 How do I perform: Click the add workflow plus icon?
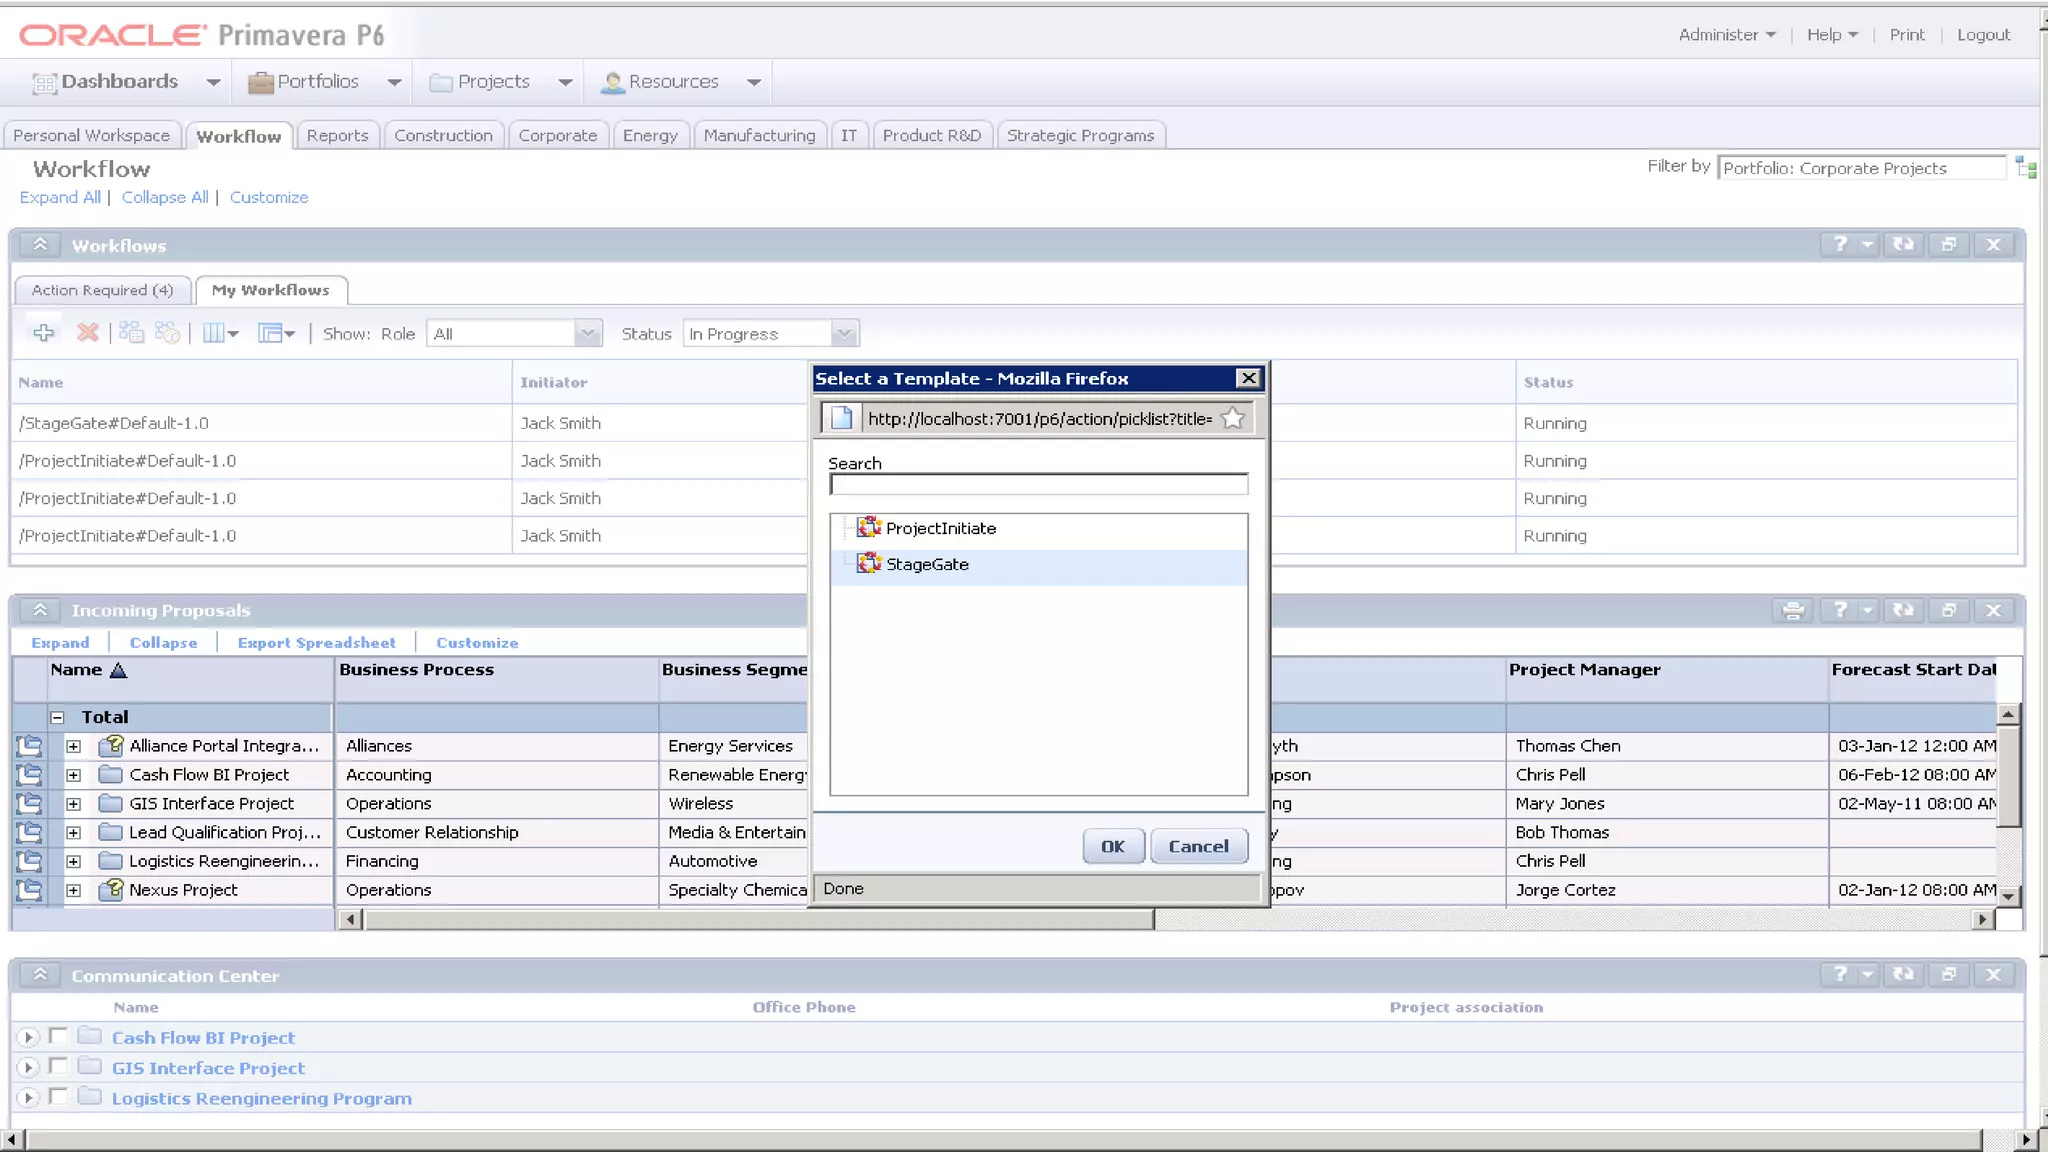coord(43,333)
